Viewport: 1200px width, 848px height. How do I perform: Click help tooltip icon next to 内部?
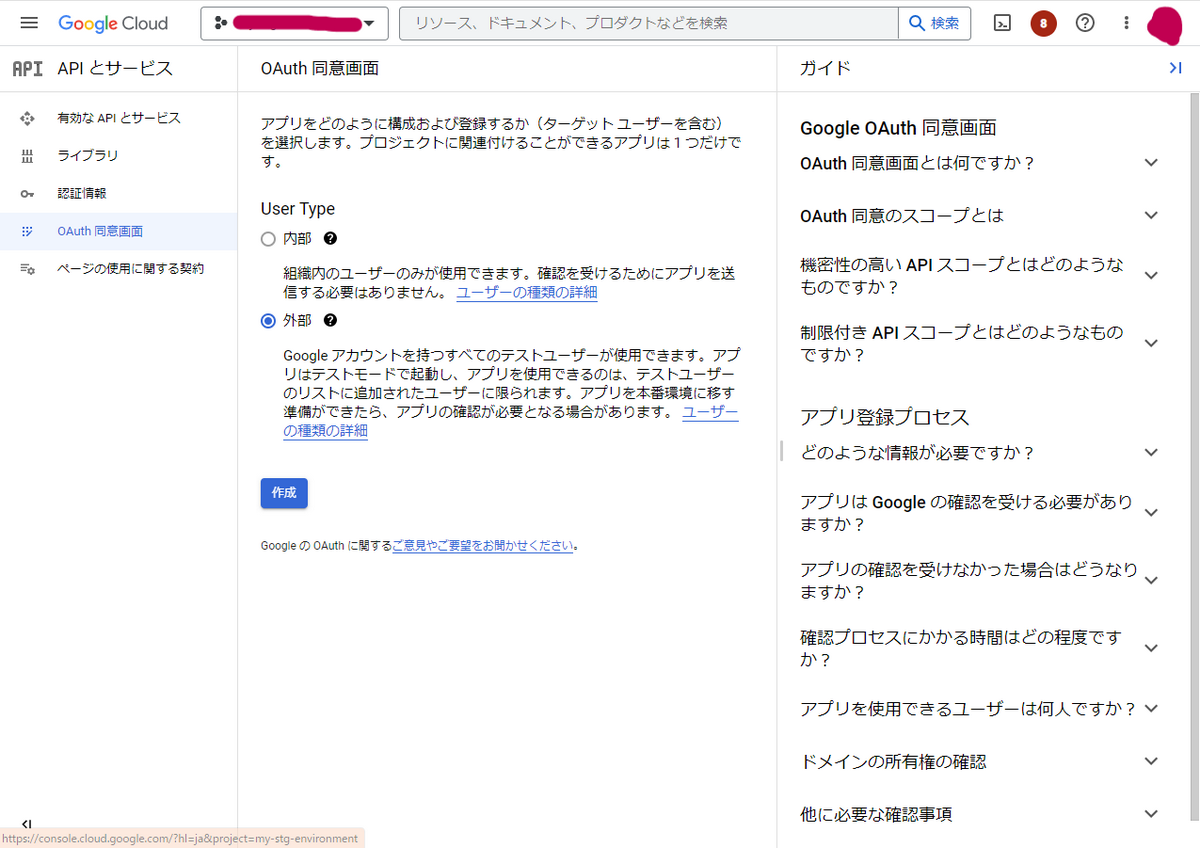[x=330, y=239]
